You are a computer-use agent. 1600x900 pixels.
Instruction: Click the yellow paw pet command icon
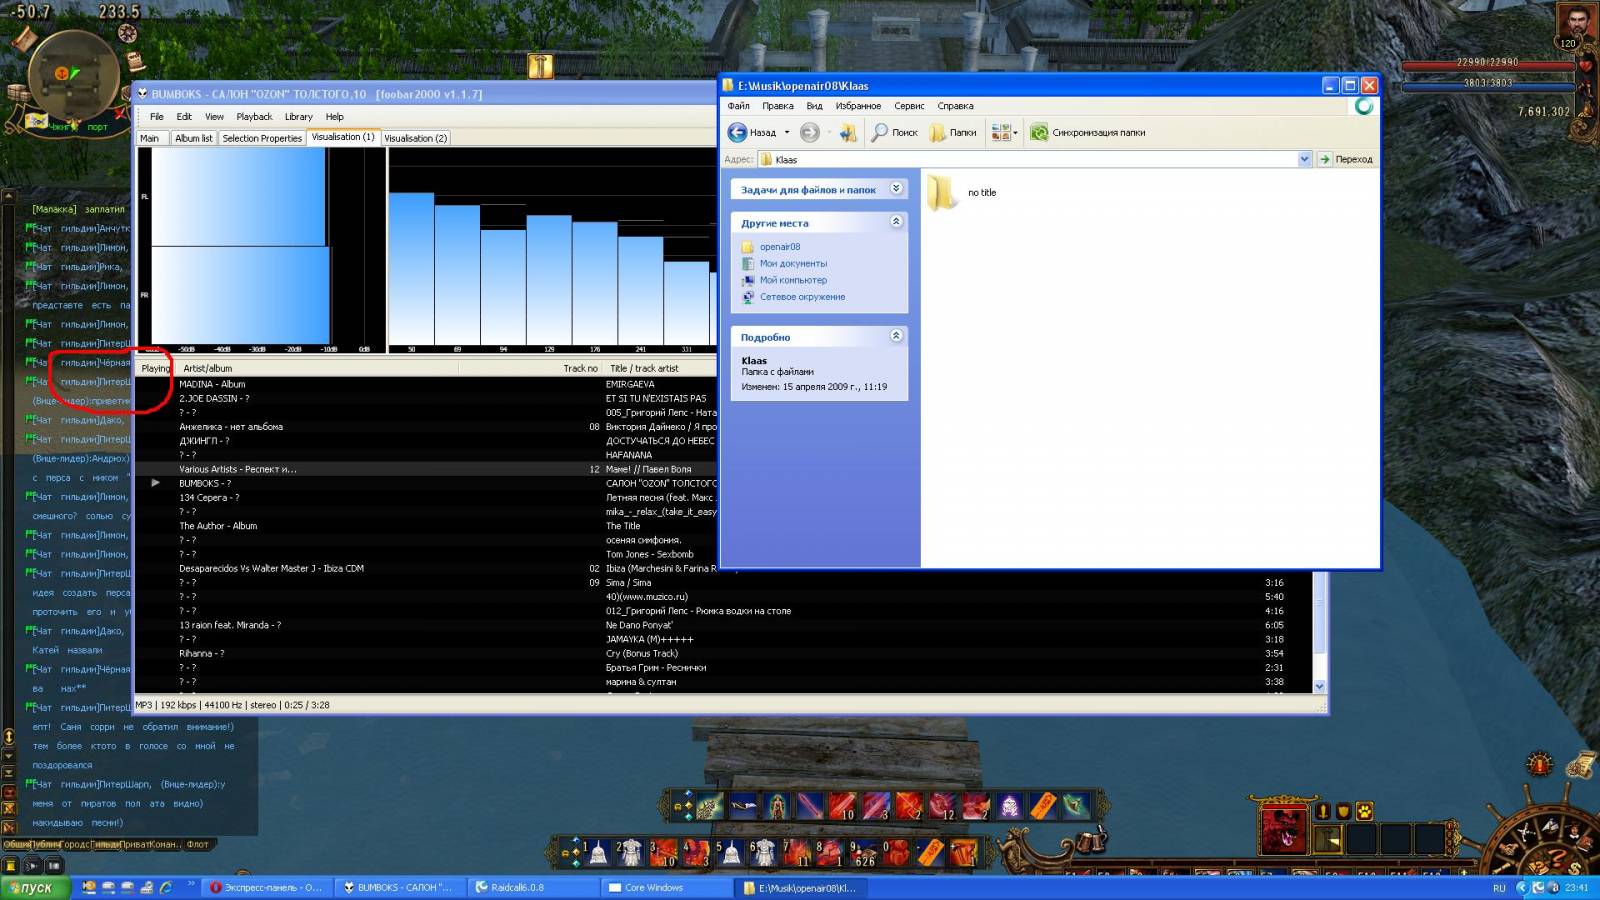click(1364, 811)
